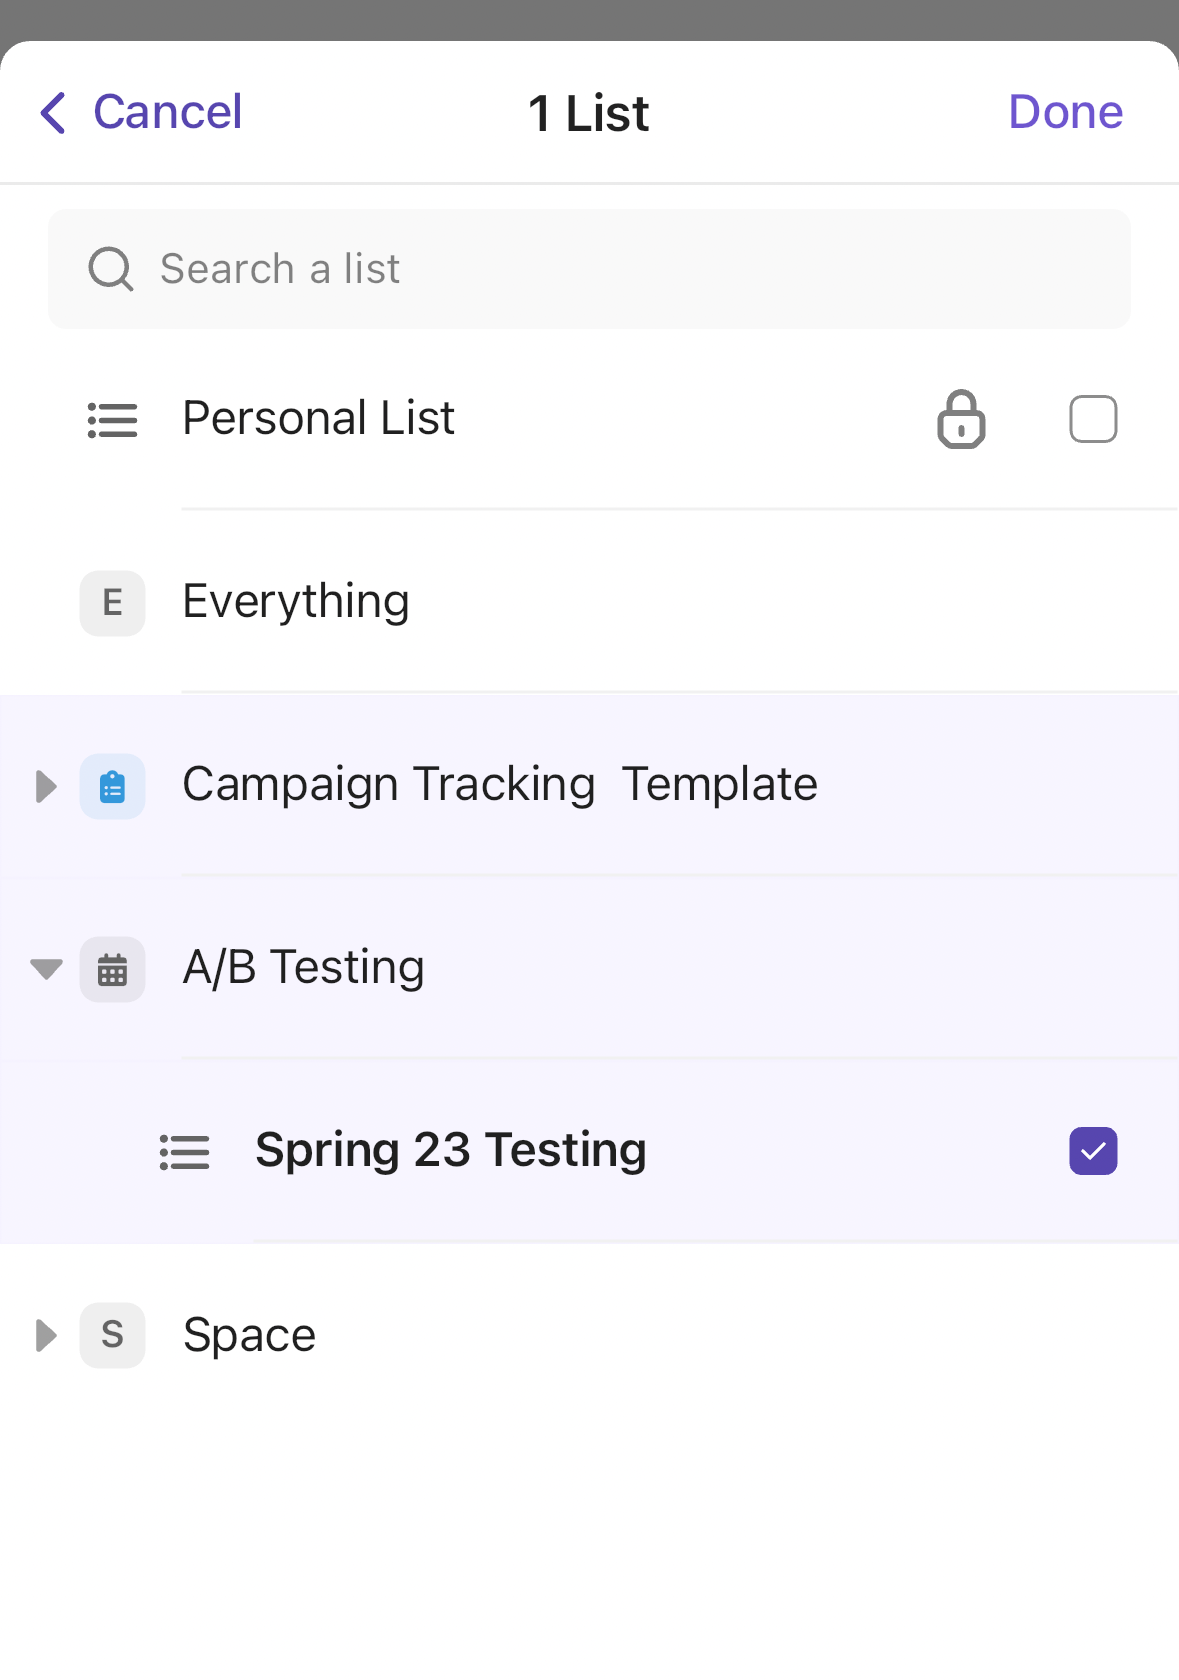Click the Personal List bullet-list icon
This screenshot has height=1680, width=1179.
tap(112, 420)
